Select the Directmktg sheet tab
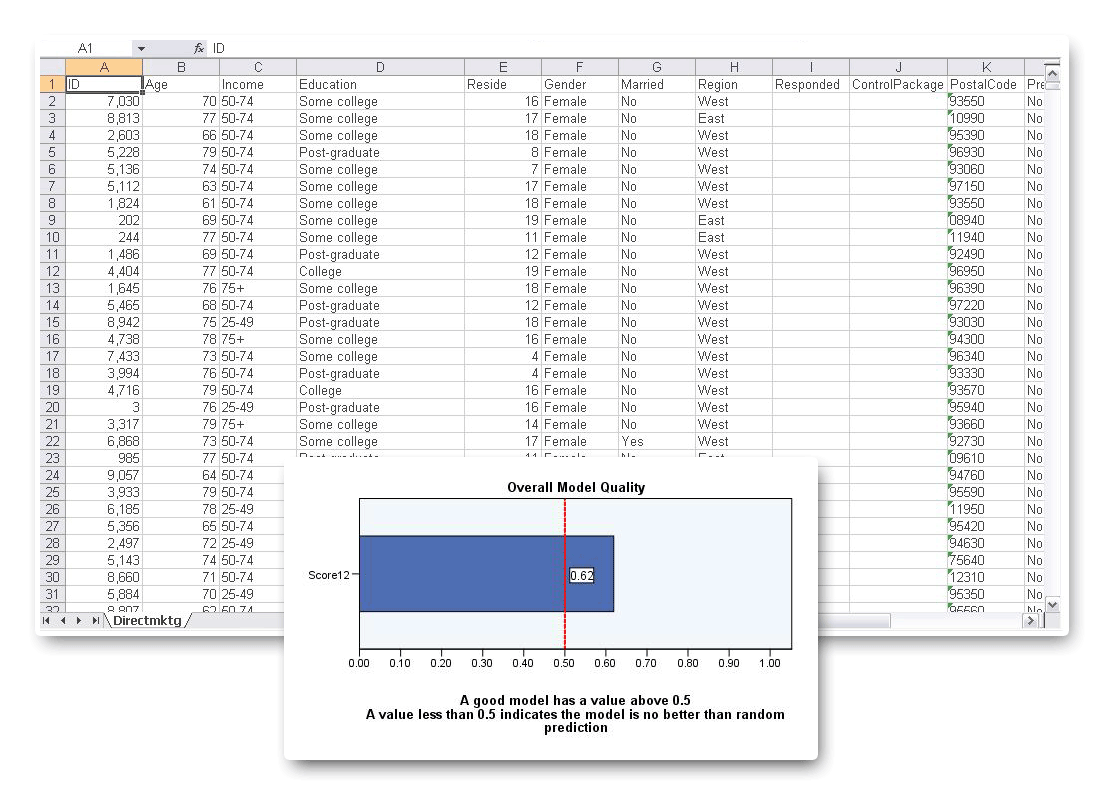This screenshot has width=1104, height=795. click(147, 620)
